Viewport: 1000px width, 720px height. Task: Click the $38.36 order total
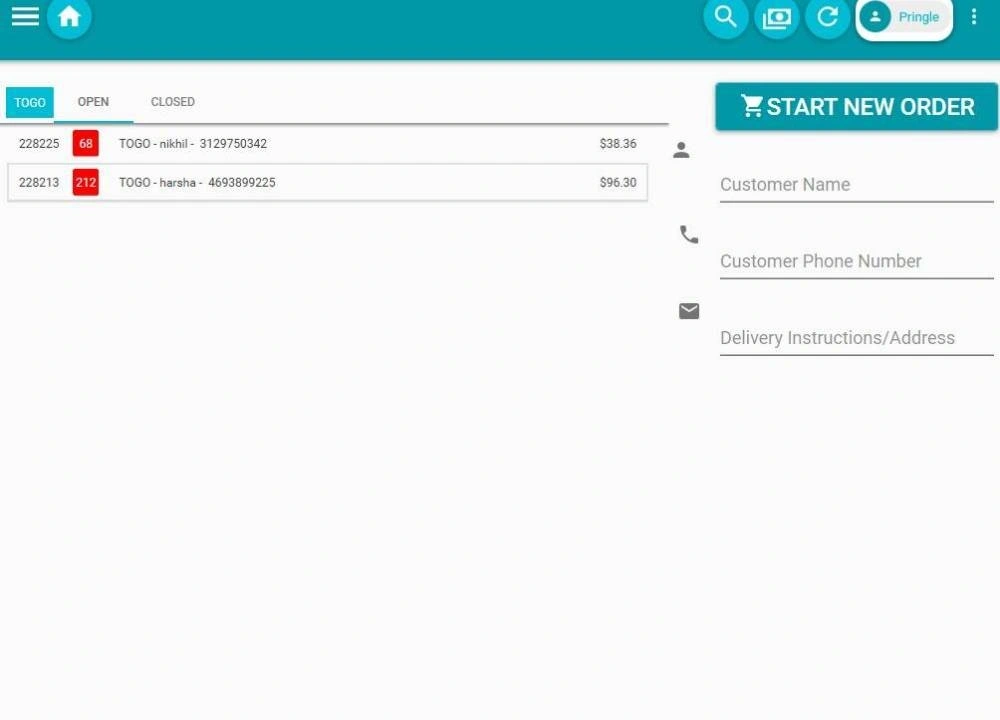(617, 143)
